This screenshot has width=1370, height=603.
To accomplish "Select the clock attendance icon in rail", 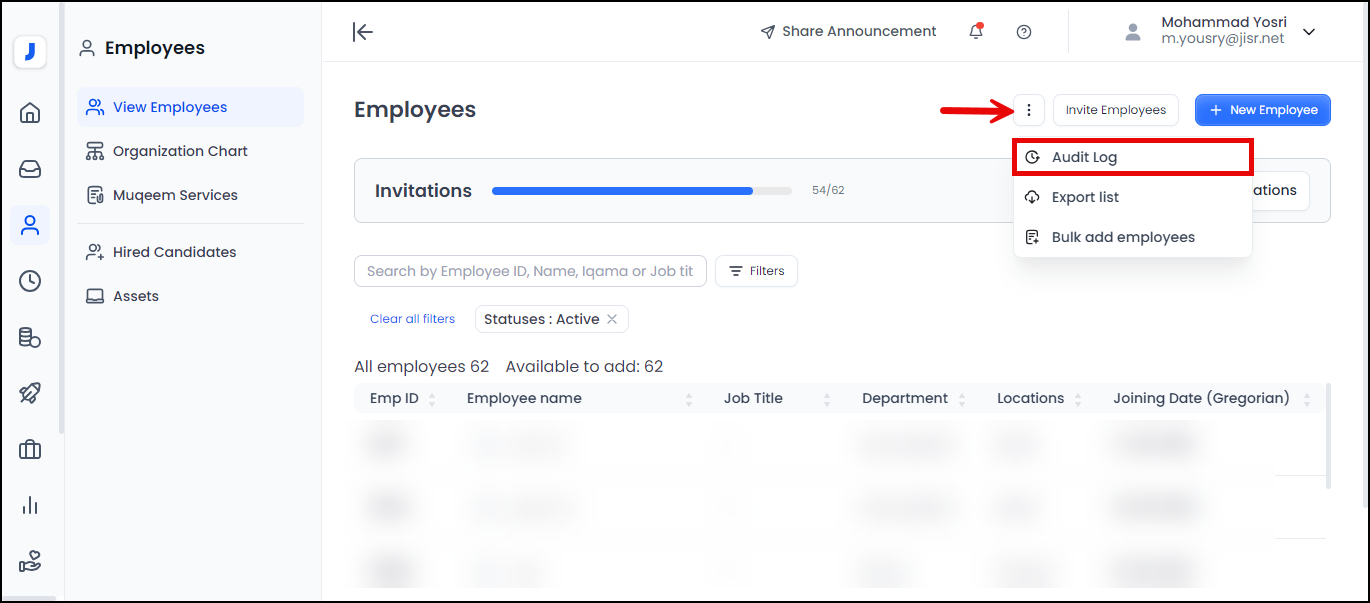I will 30,281.
